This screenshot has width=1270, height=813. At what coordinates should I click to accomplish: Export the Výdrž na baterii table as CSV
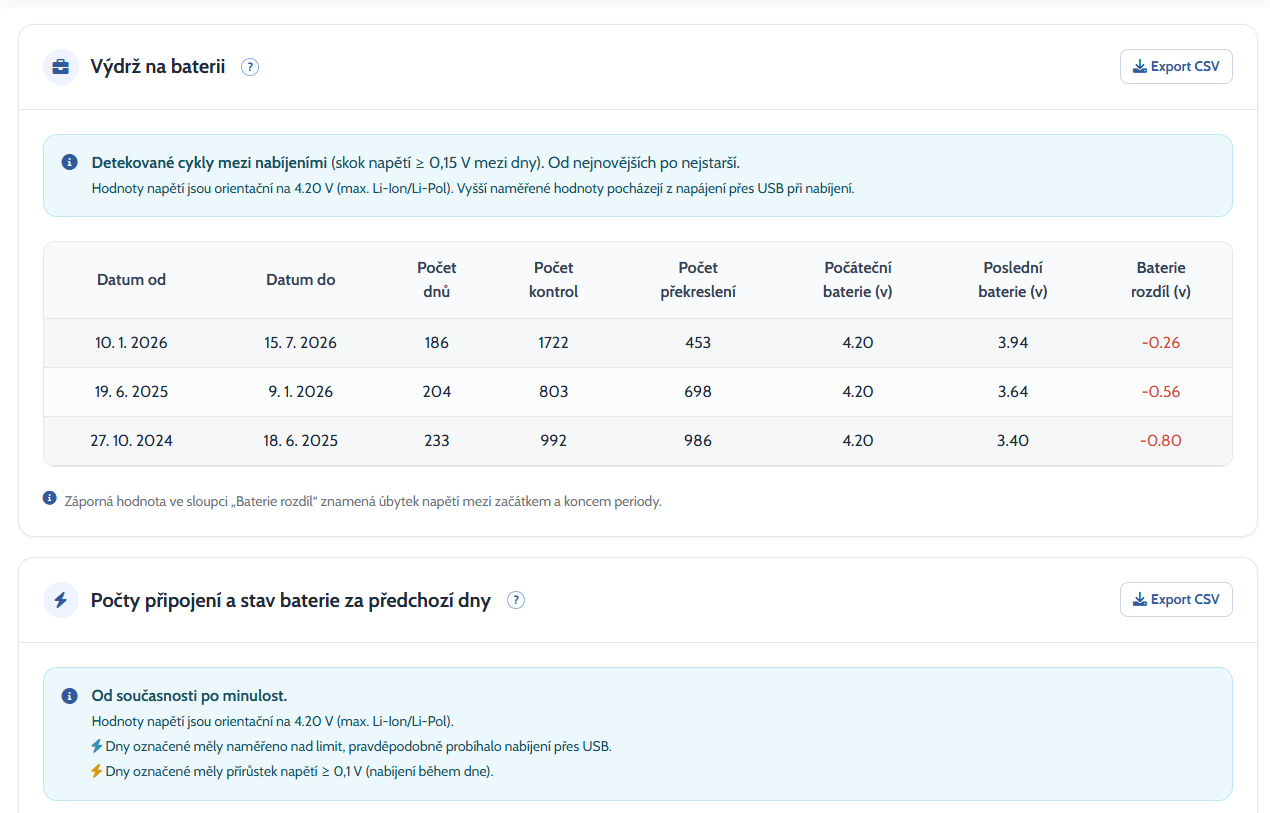coord(1176,66)
